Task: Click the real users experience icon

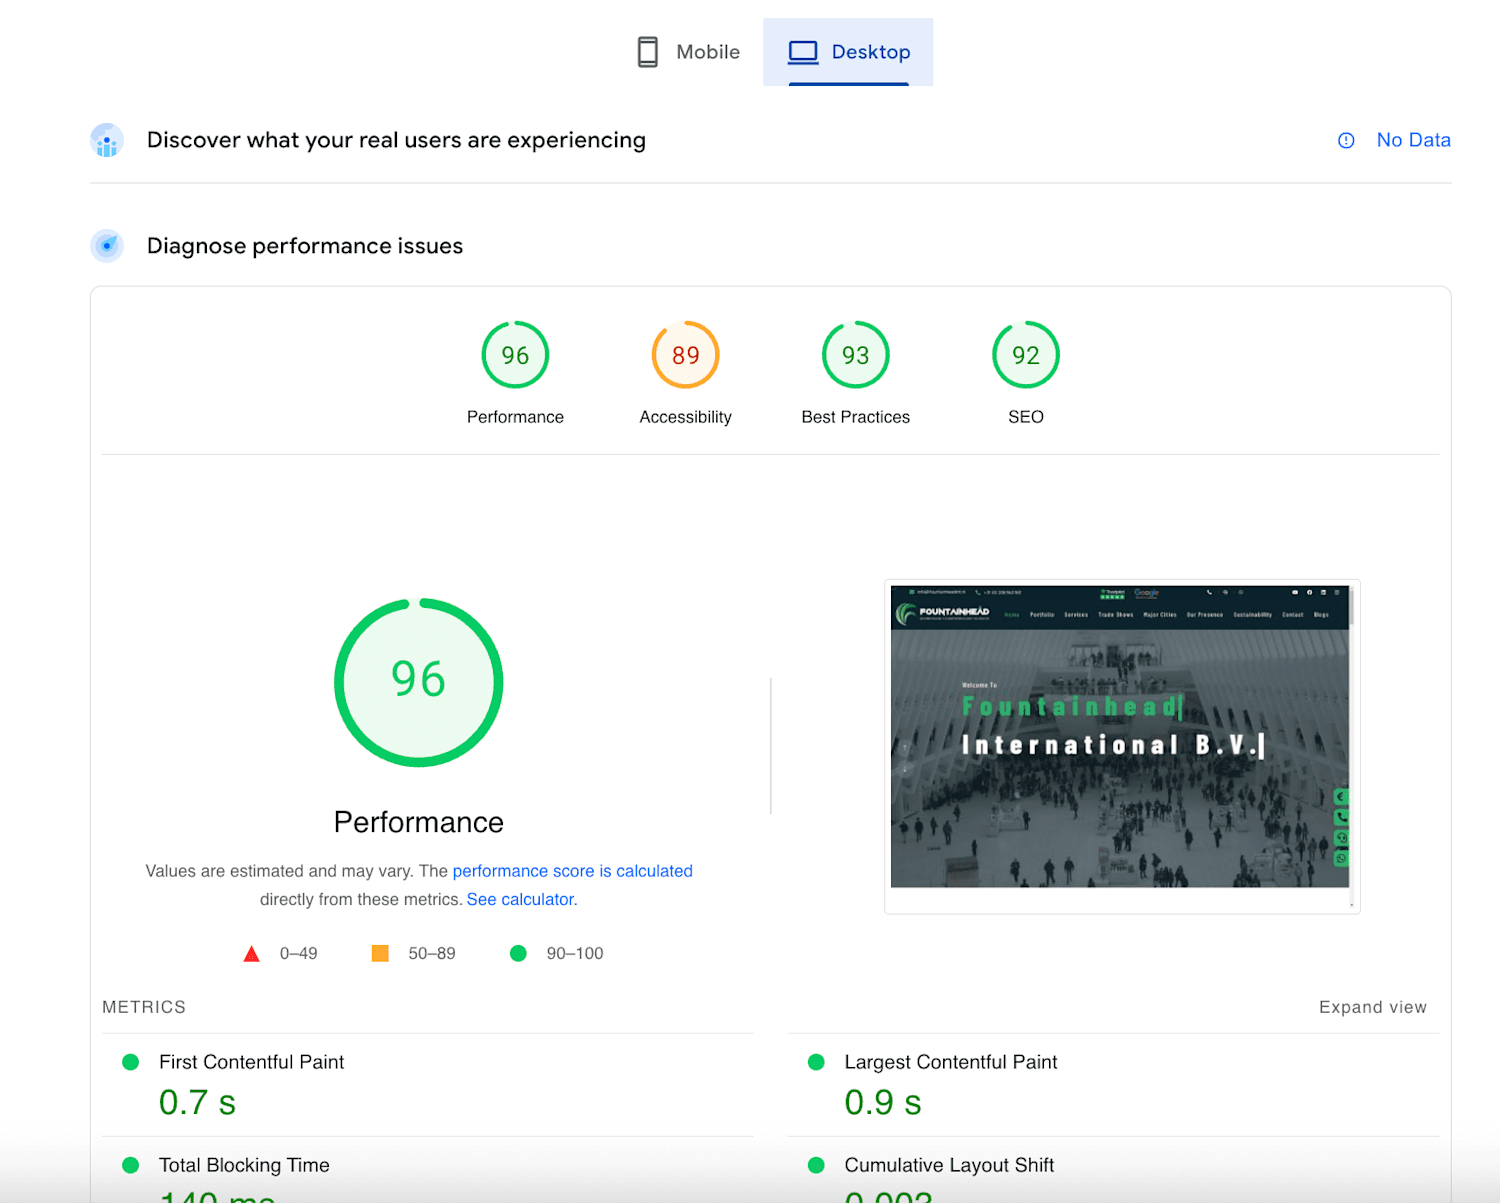Action: [107, 140]
